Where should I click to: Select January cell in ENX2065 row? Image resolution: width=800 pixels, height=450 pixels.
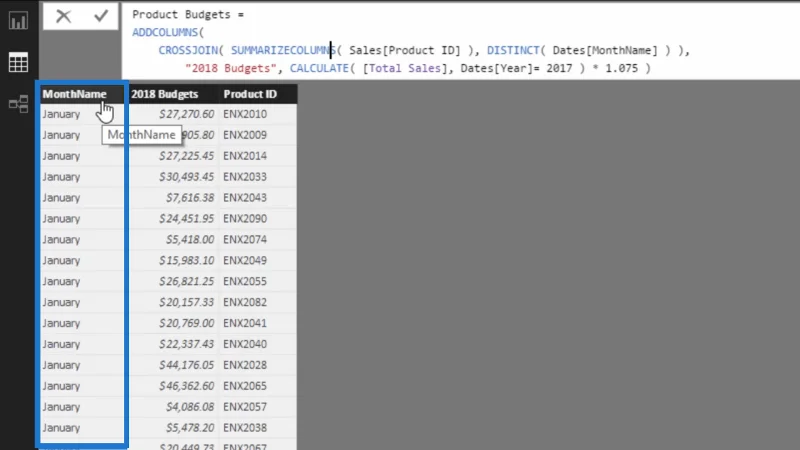(x=61, y=386)
